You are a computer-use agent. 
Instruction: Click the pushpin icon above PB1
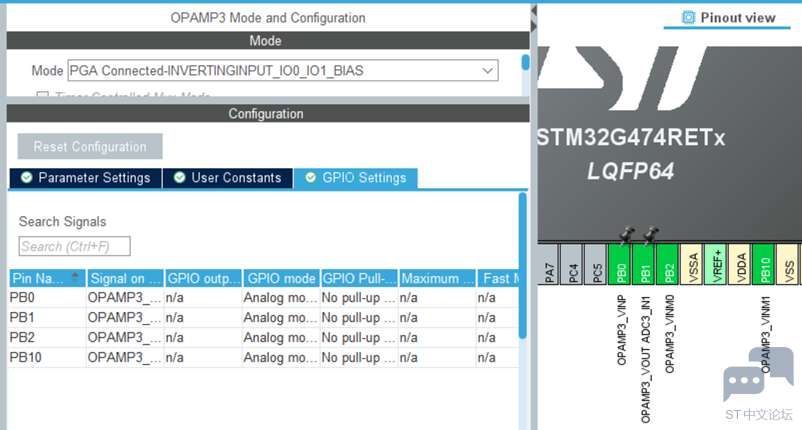650,235
